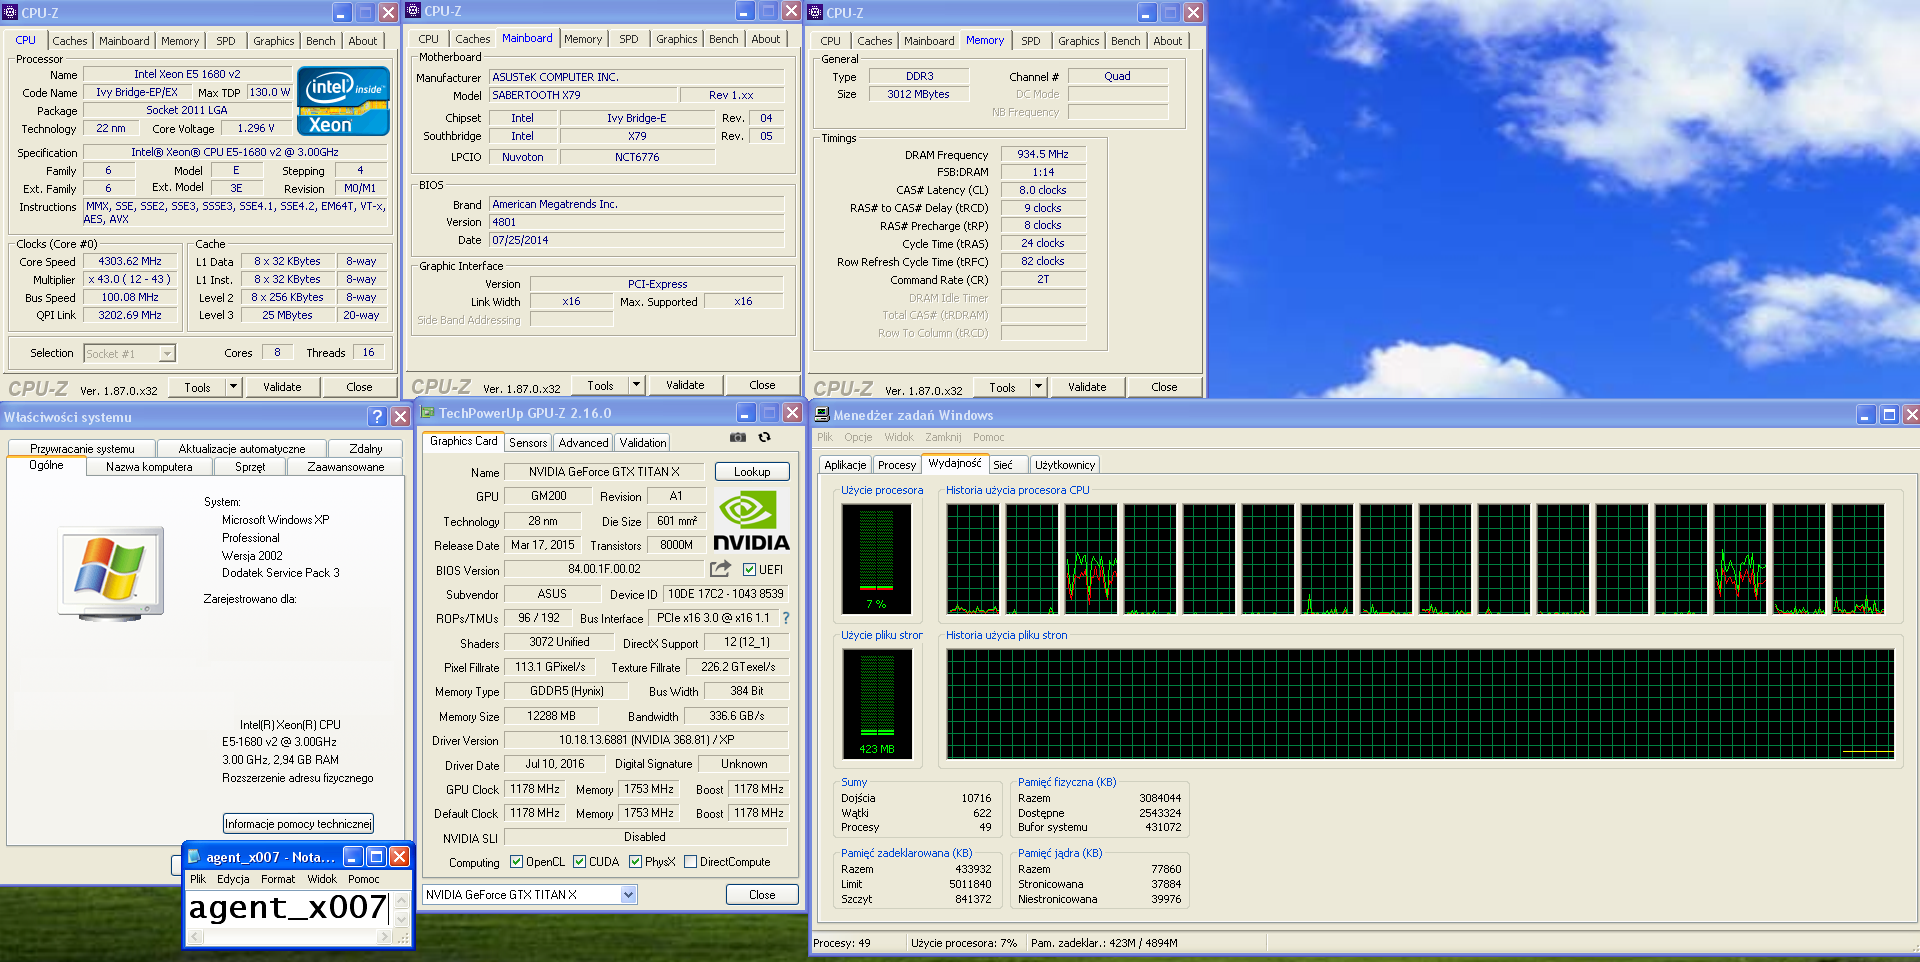Open Użytkownicy tab in Task Manager
1920x962 pixels.
coord(1065,465)
